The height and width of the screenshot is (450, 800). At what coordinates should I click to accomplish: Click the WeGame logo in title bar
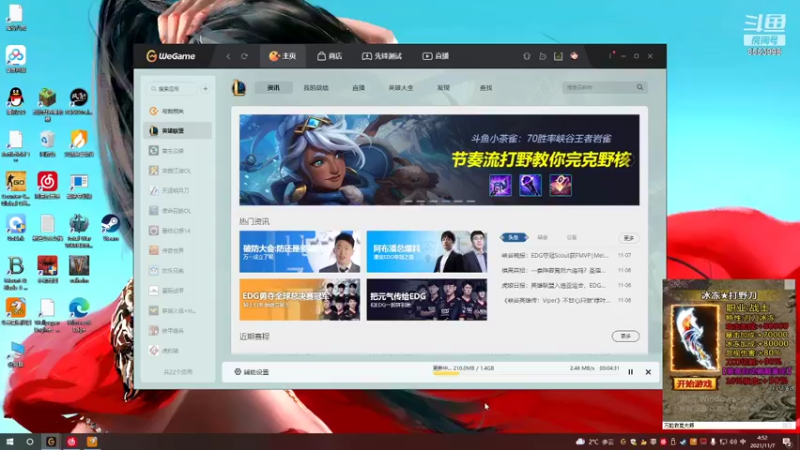point(170,56)
